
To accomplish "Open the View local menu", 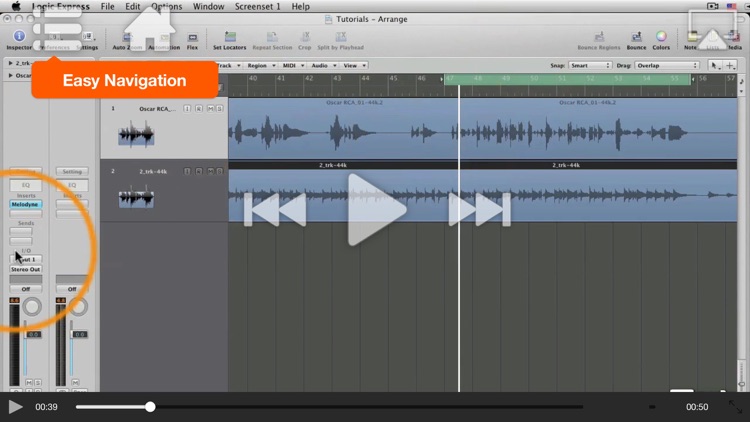I will pyautogui.click(x=354, y=66).
